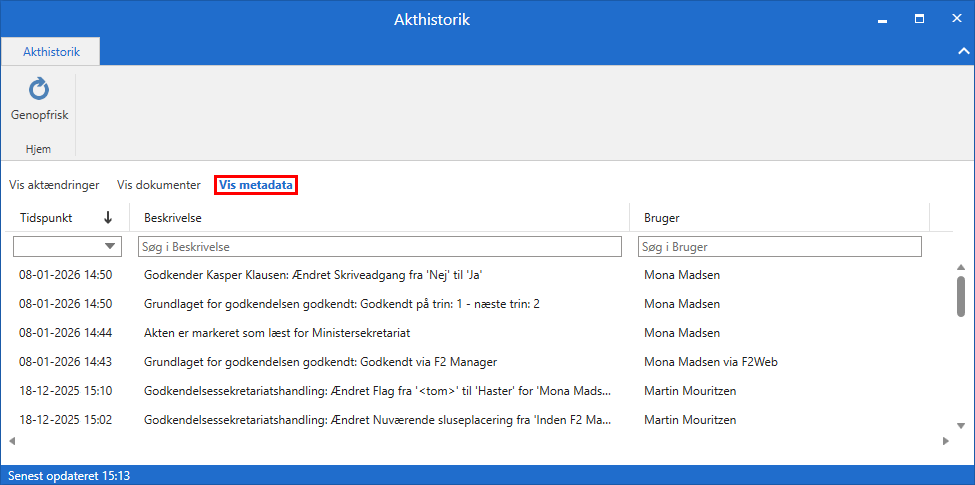
Task: Open the Akthistorik ribbon tab
Action: click(52, 52)
